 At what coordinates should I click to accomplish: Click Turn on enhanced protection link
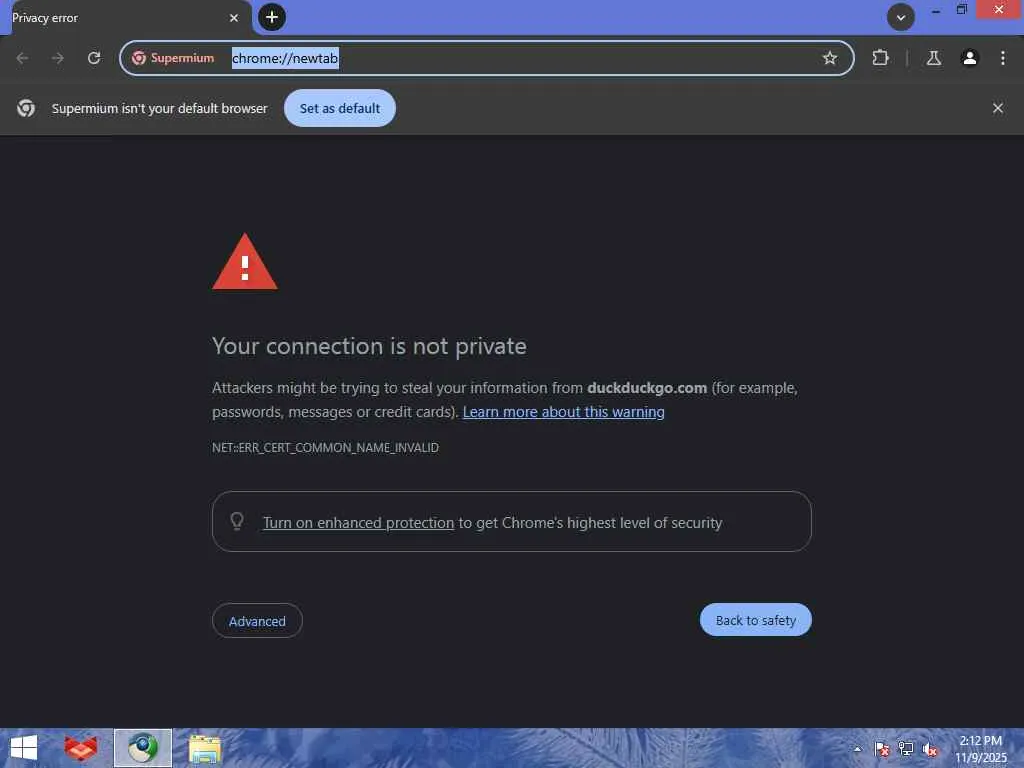point(358,523)
